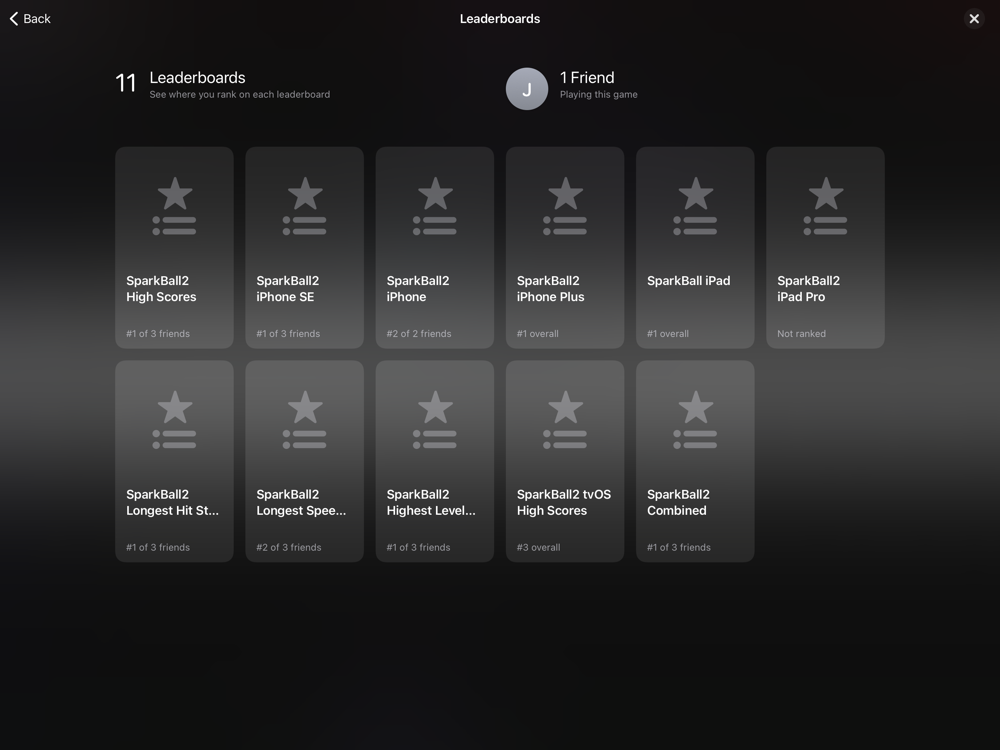Select 'SparkBall2 Highest Level...' title
Image resolution: width=1000 pixels, height=750 pixels.
tap(431, 503)
